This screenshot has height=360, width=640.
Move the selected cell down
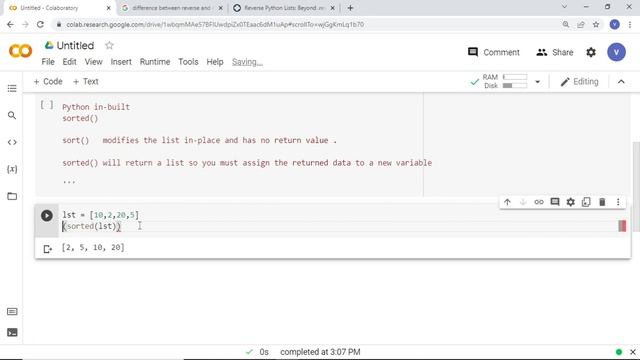[x=523, y=202]
